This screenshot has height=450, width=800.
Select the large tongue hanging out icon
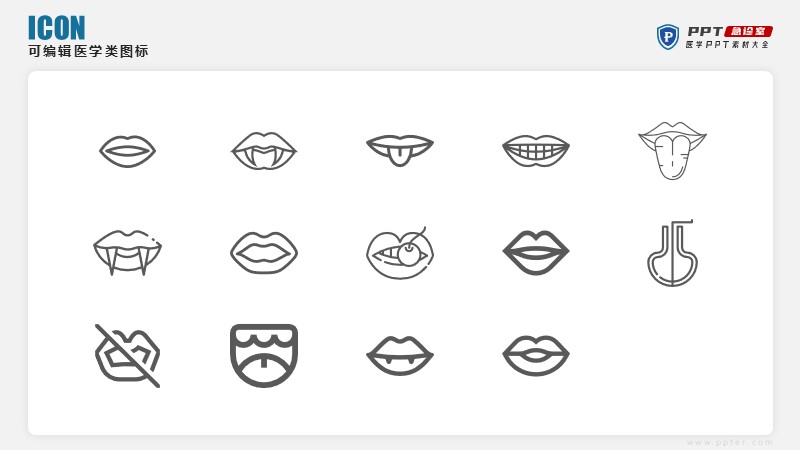point(672,151)
